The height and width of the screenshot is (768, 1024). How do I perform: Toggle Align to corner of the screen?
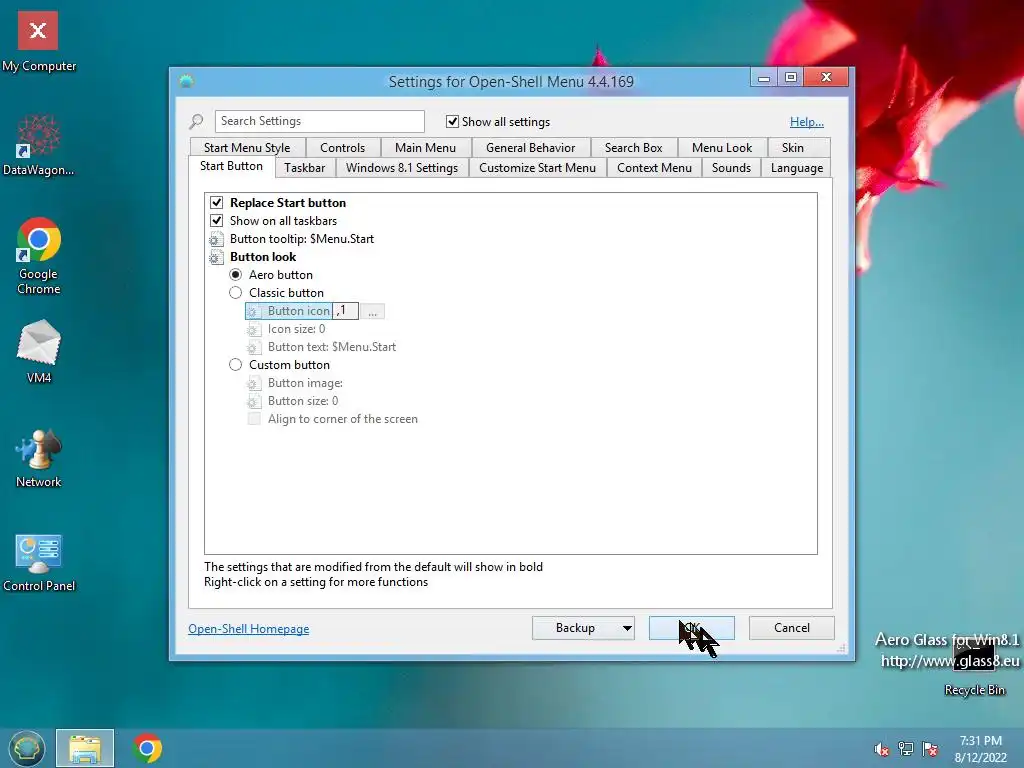pos(254,419)
